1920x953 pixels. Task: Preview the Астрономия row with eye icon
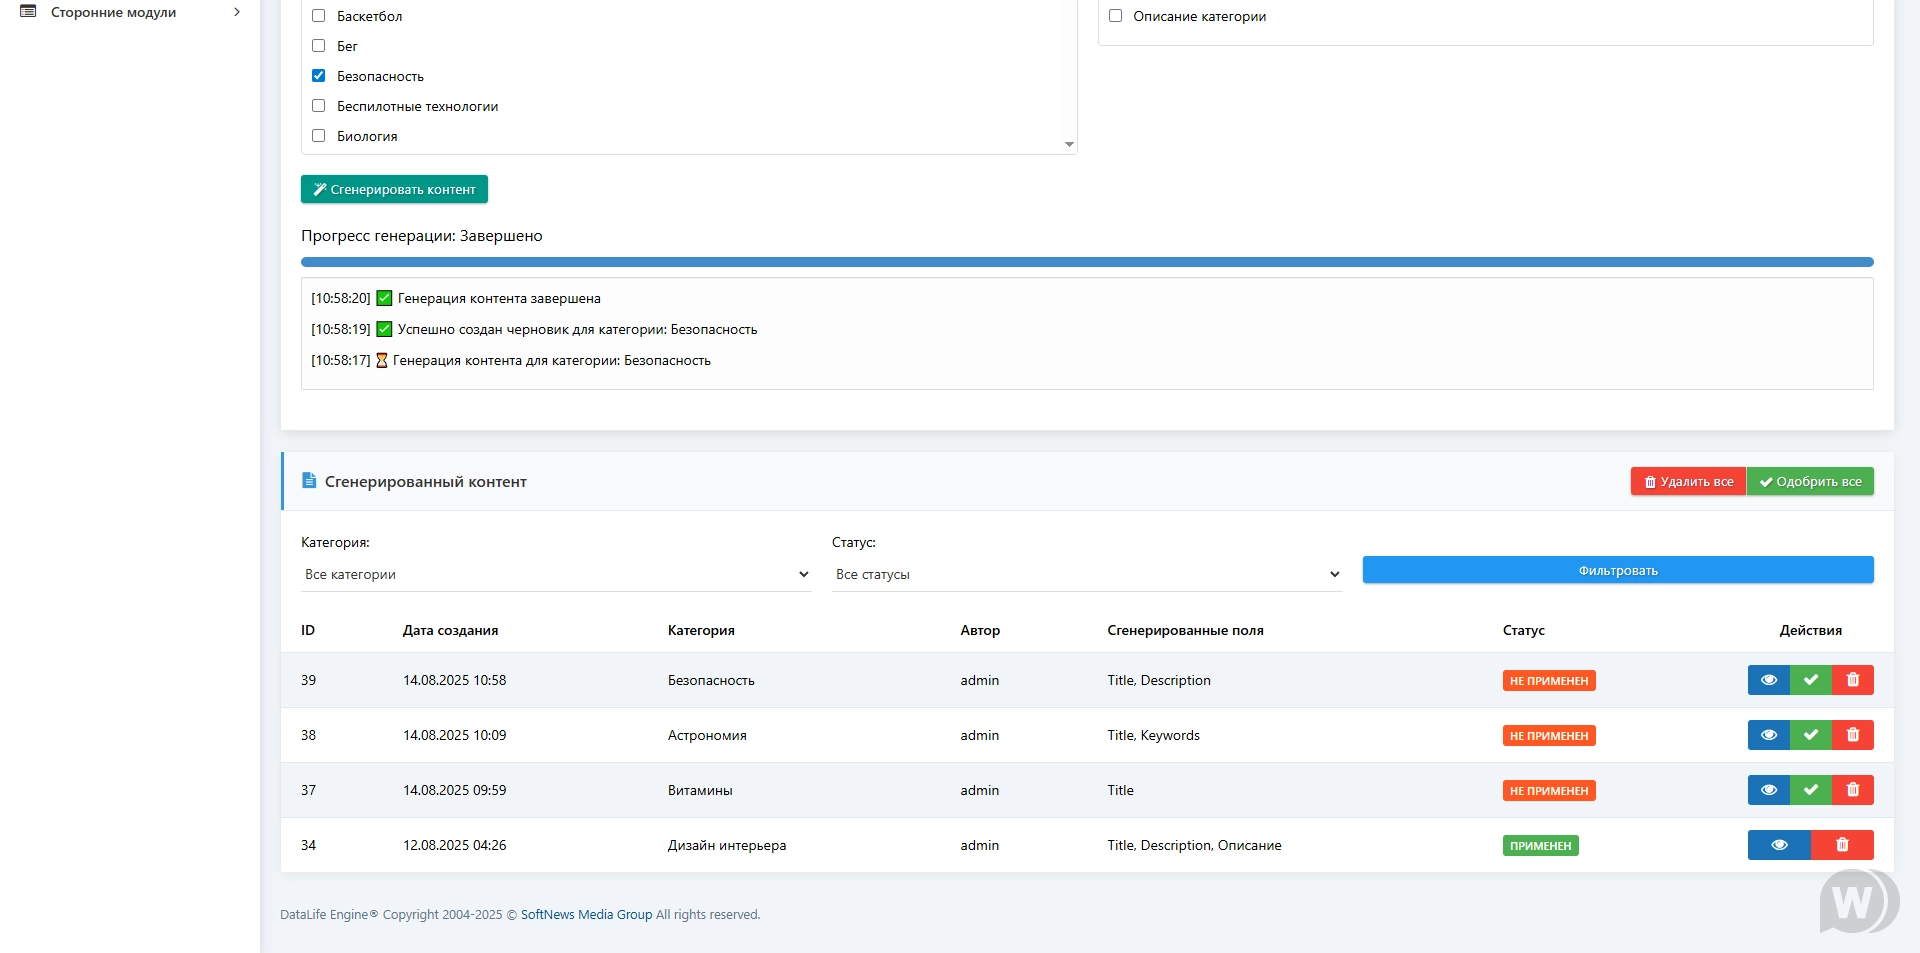(x=1768, y=735)
